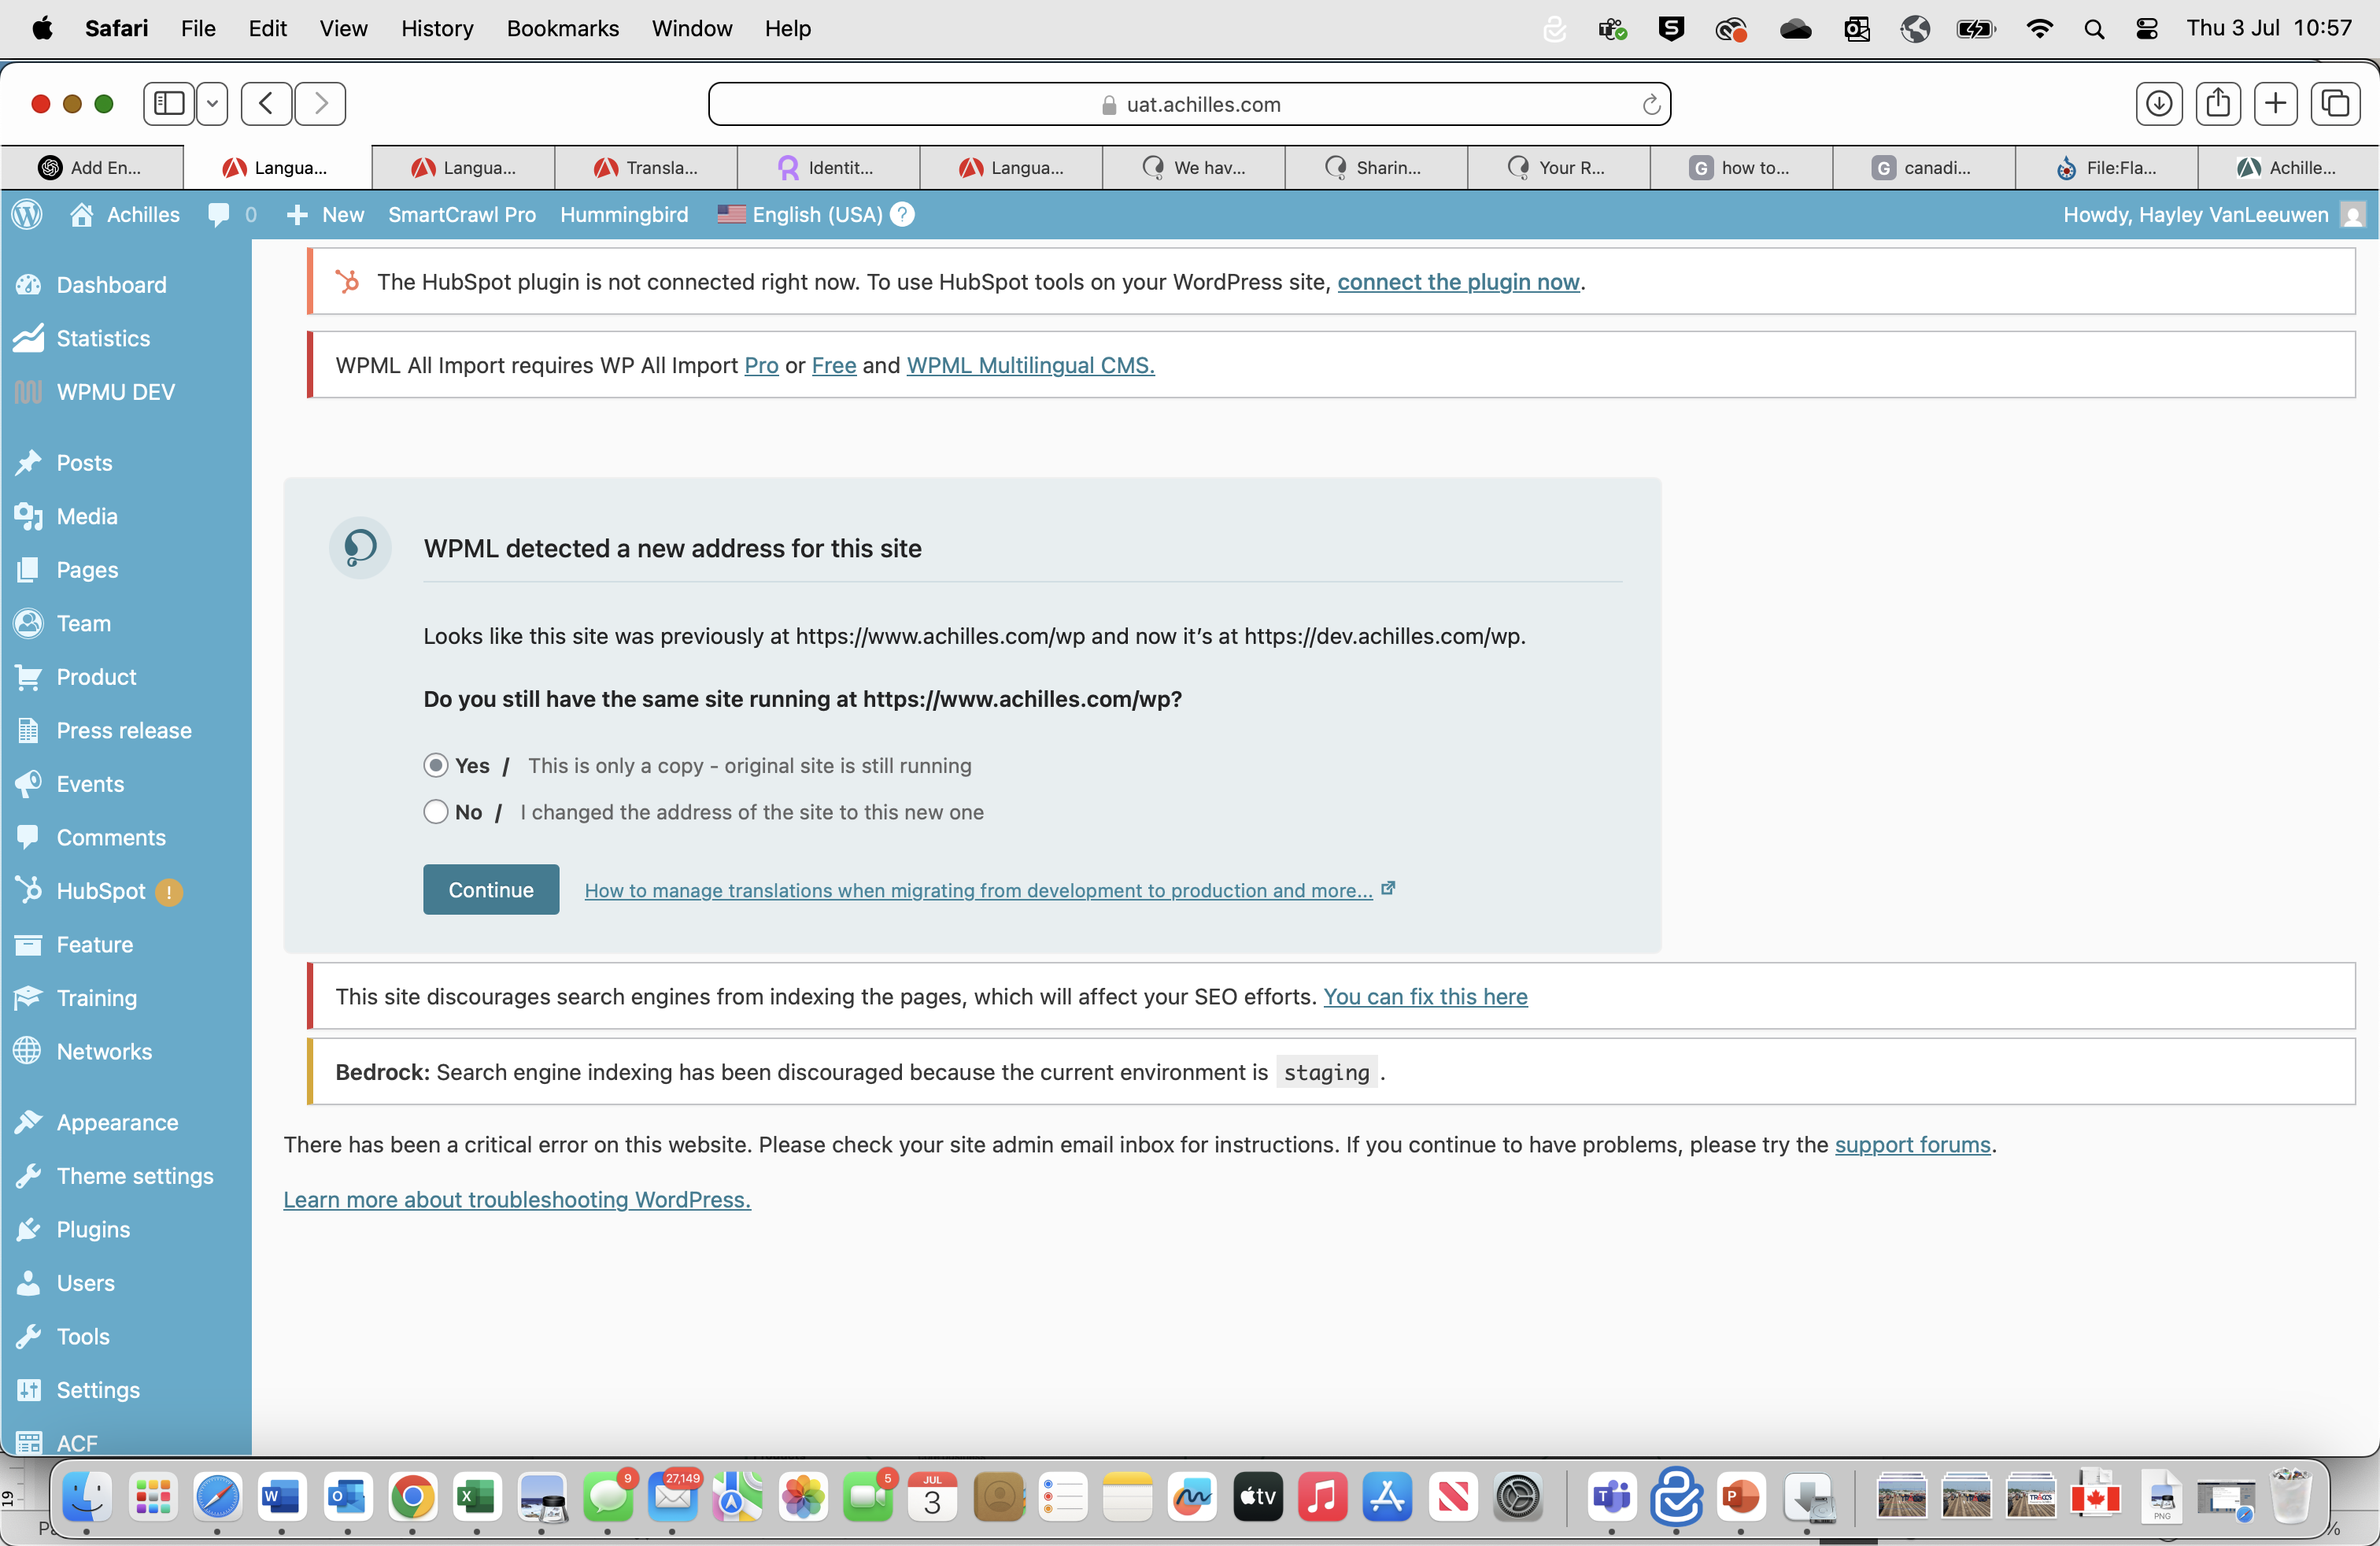Open SmartCrawl Pro in admin bar

click(x=462, y=214)
